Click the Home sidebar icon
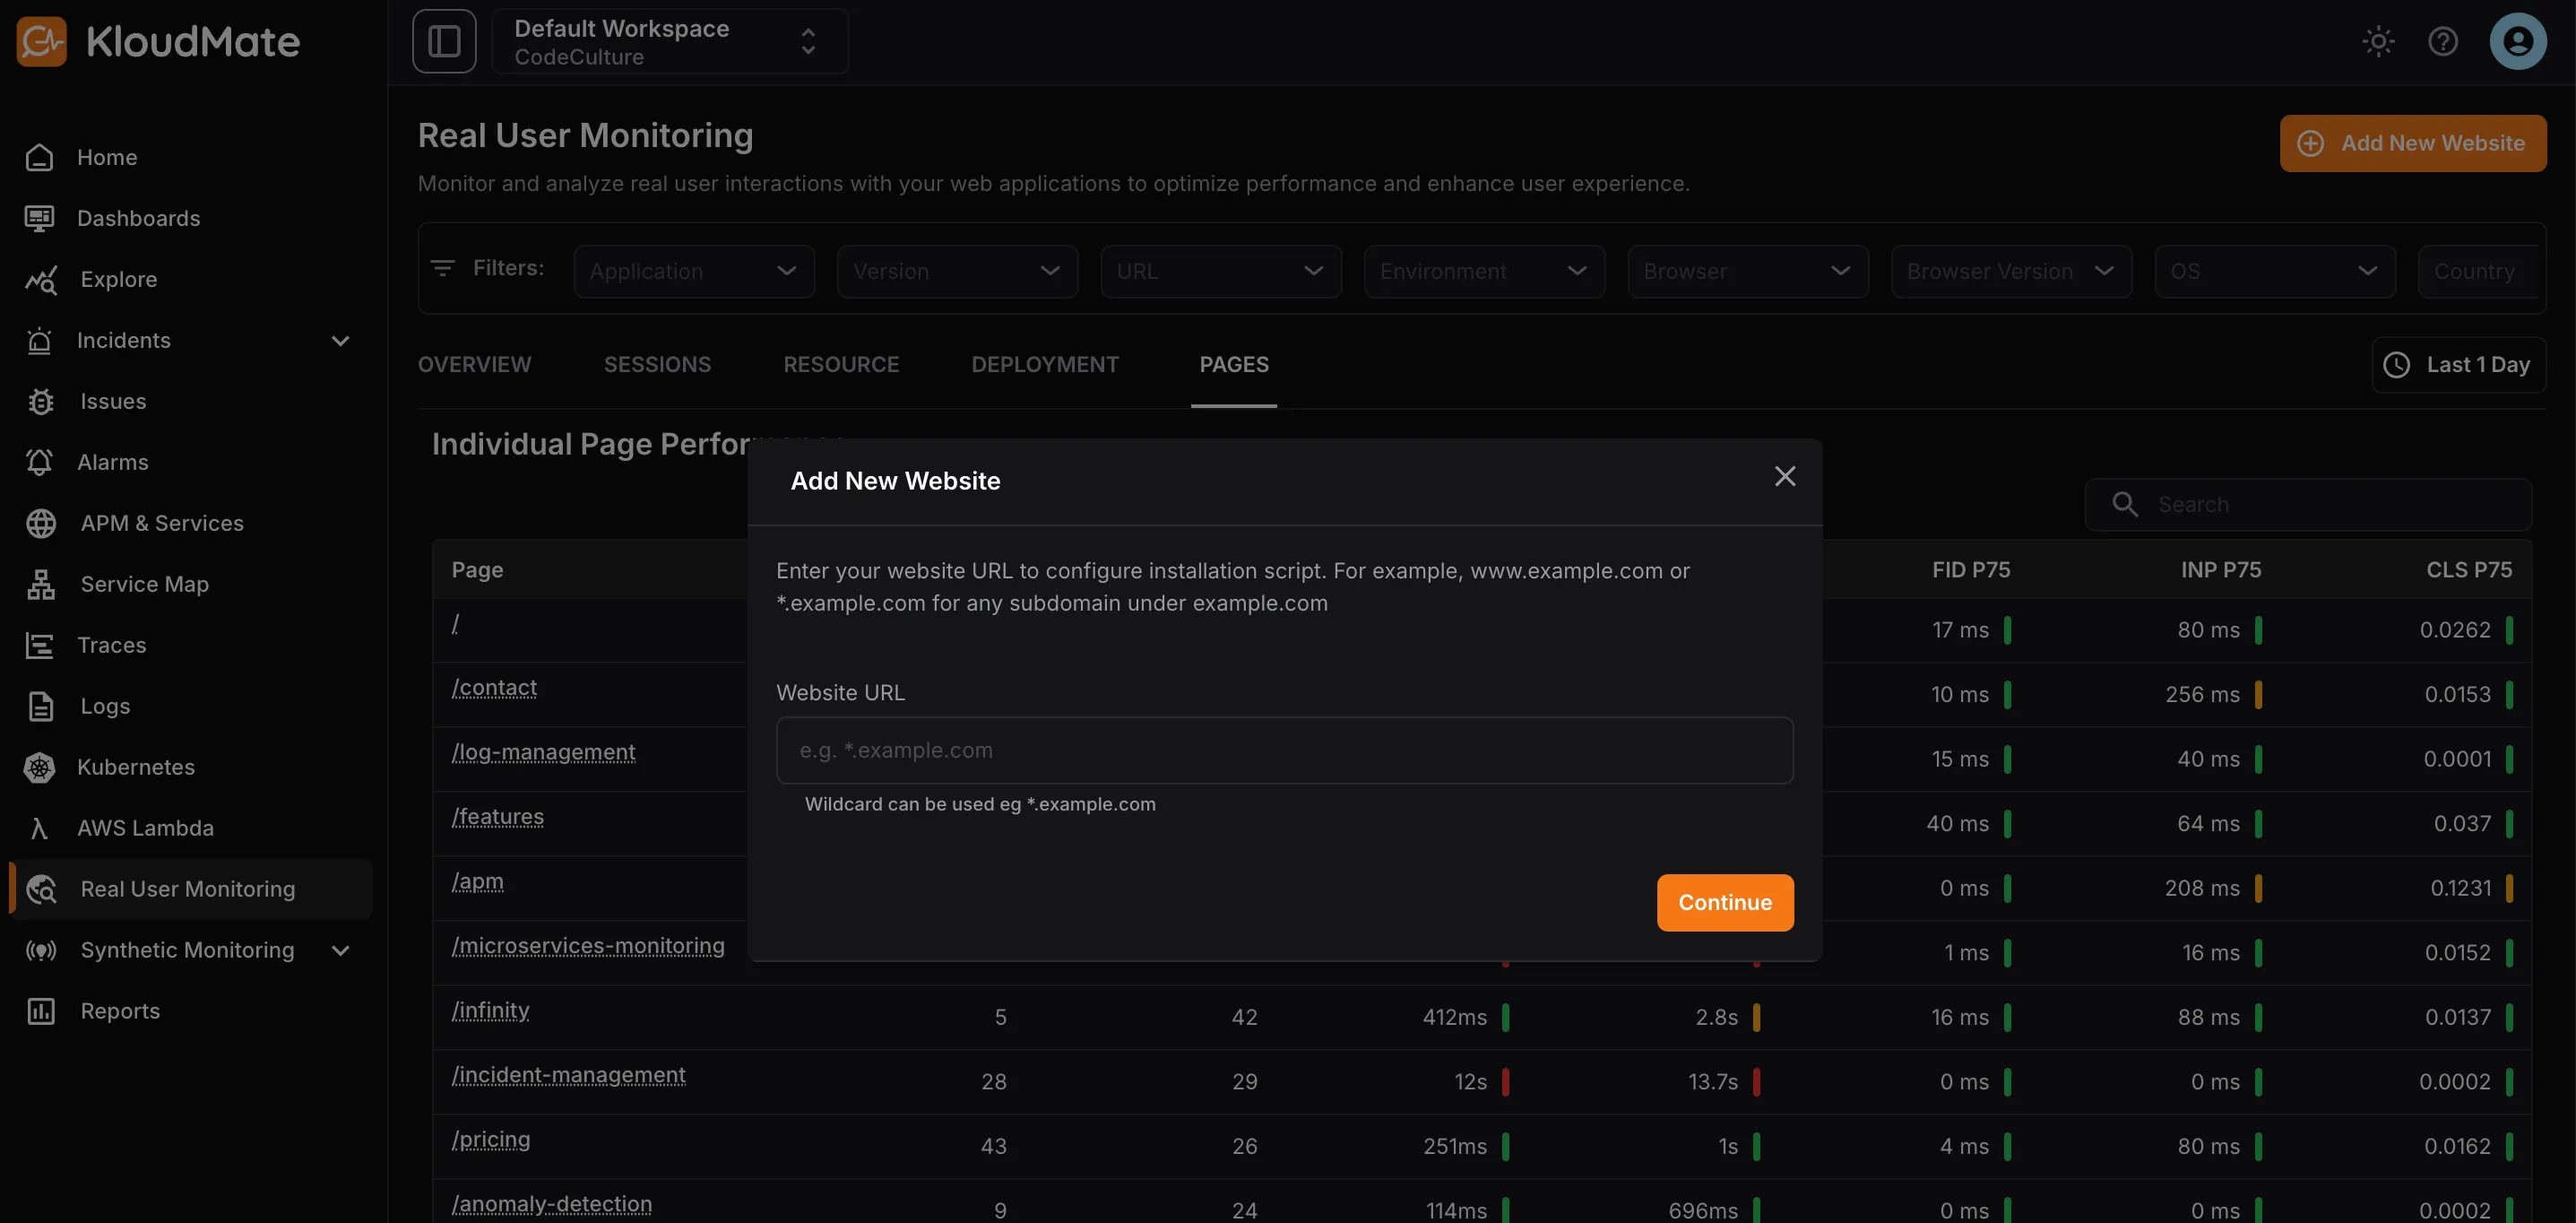Screen dimensions: 2576x1223 pyautogui.click(x=39, y=157)
